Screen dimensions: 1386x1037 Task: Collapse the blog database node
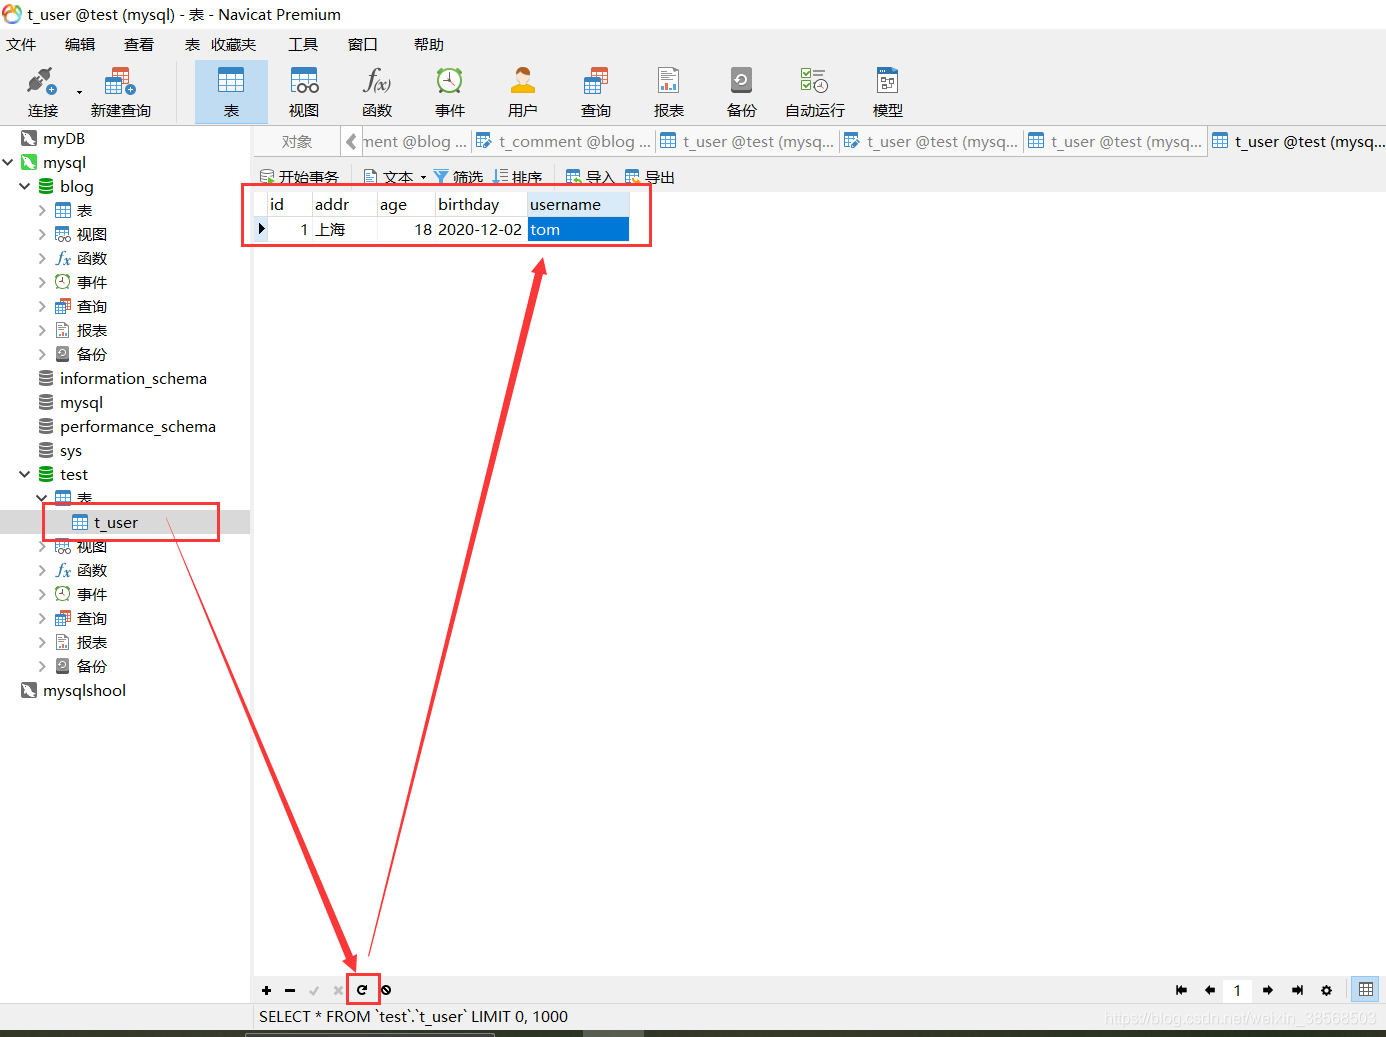(x=25, y=186)
